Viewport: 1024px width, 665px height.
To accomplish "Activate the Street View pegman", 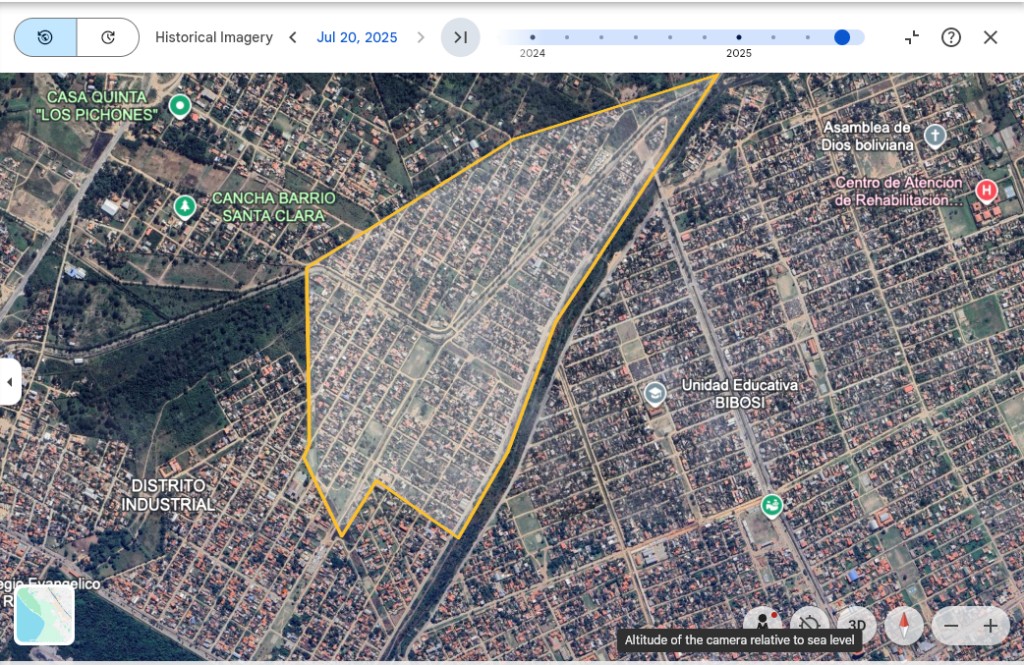I will 763,624.
